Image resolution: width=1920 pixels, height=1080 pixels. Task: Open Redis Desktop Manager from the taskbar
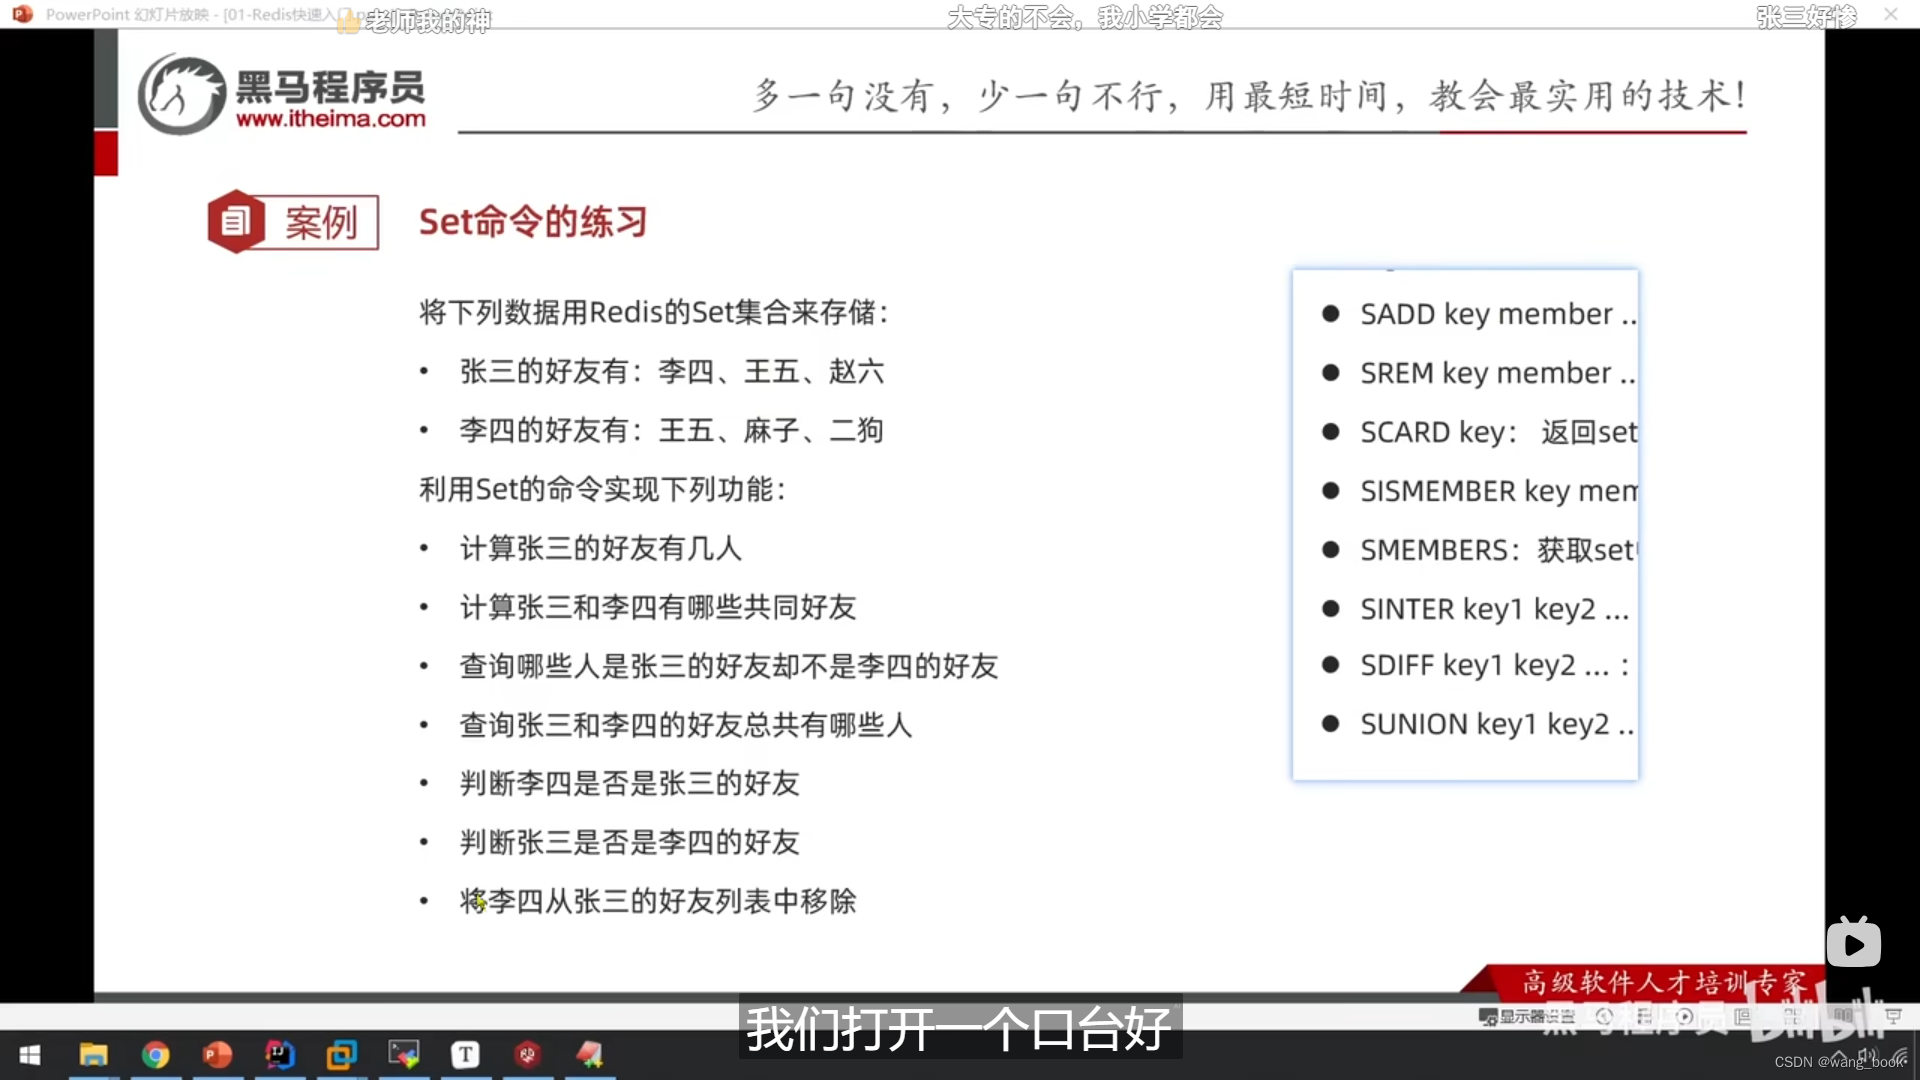pyautogui.click(x=528, y=1055)
